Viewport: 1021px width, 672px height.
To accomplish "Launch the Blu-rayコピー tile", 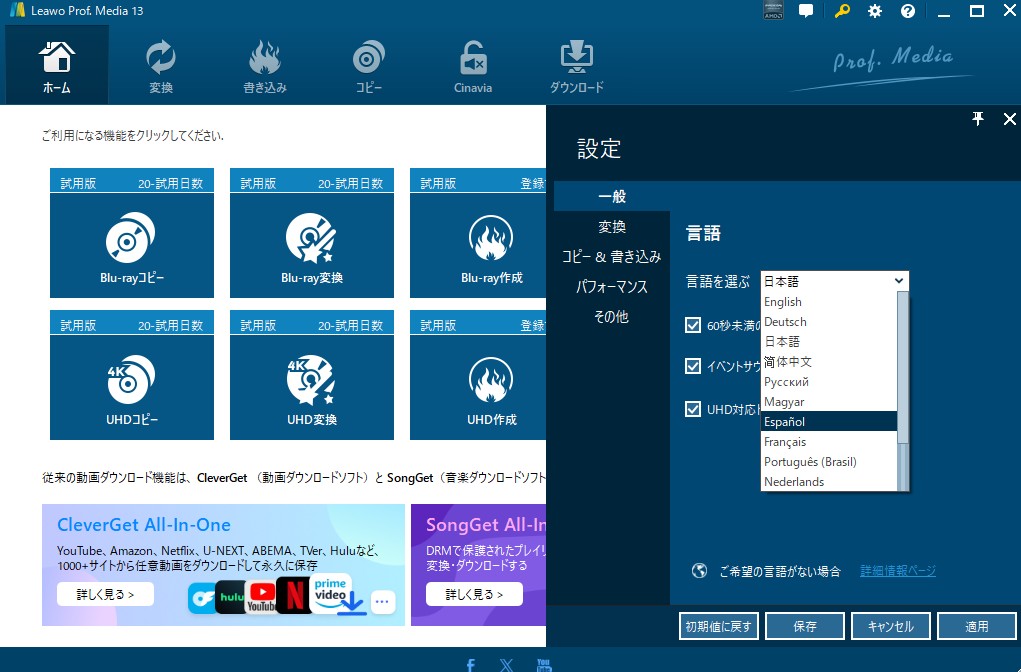I will [132, 233].
